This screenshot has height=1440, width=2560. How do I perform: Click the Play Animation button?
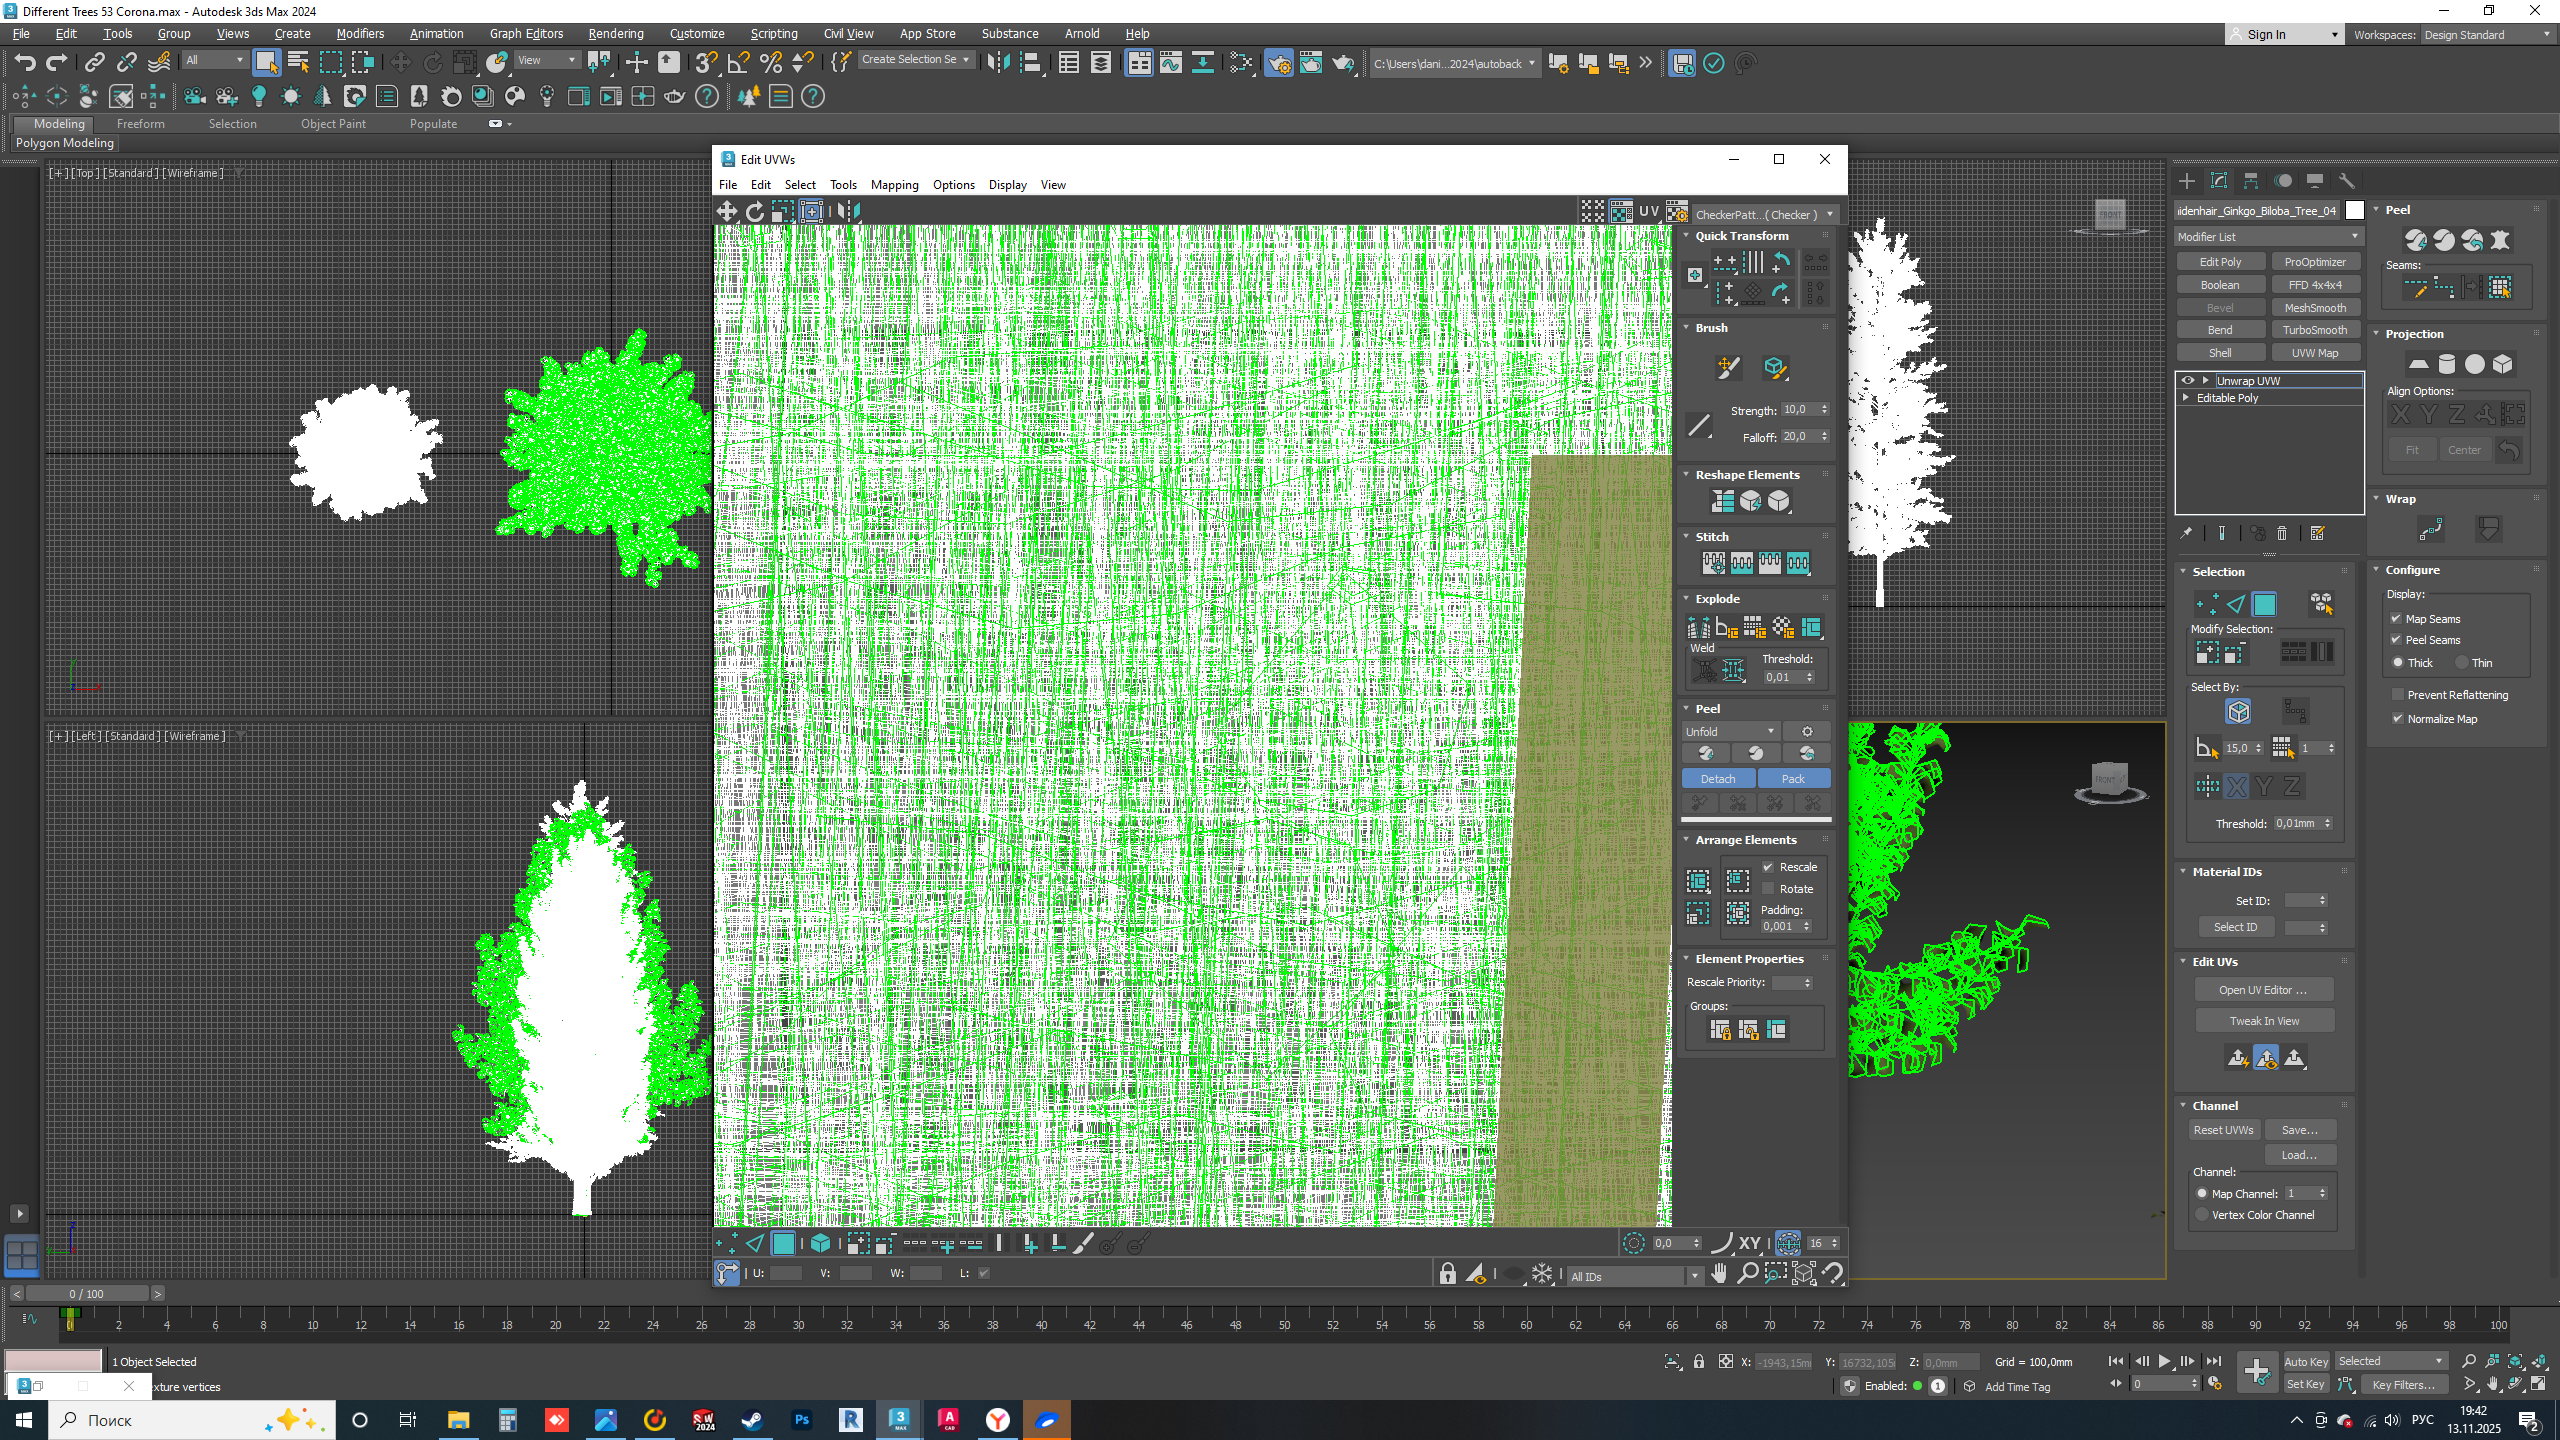[x=2164, y=1361]
